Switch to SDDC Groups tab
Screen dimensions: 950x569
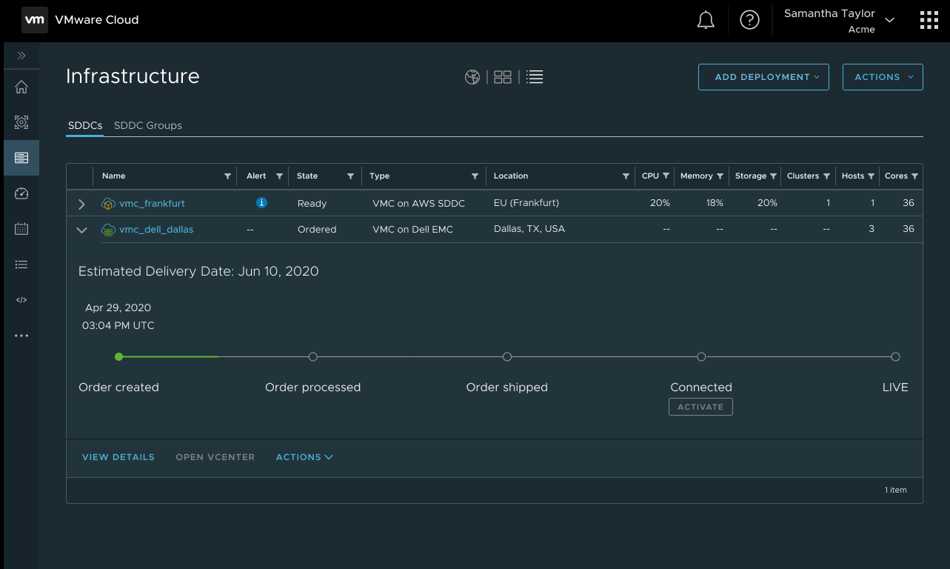click(x=148, y=125)
